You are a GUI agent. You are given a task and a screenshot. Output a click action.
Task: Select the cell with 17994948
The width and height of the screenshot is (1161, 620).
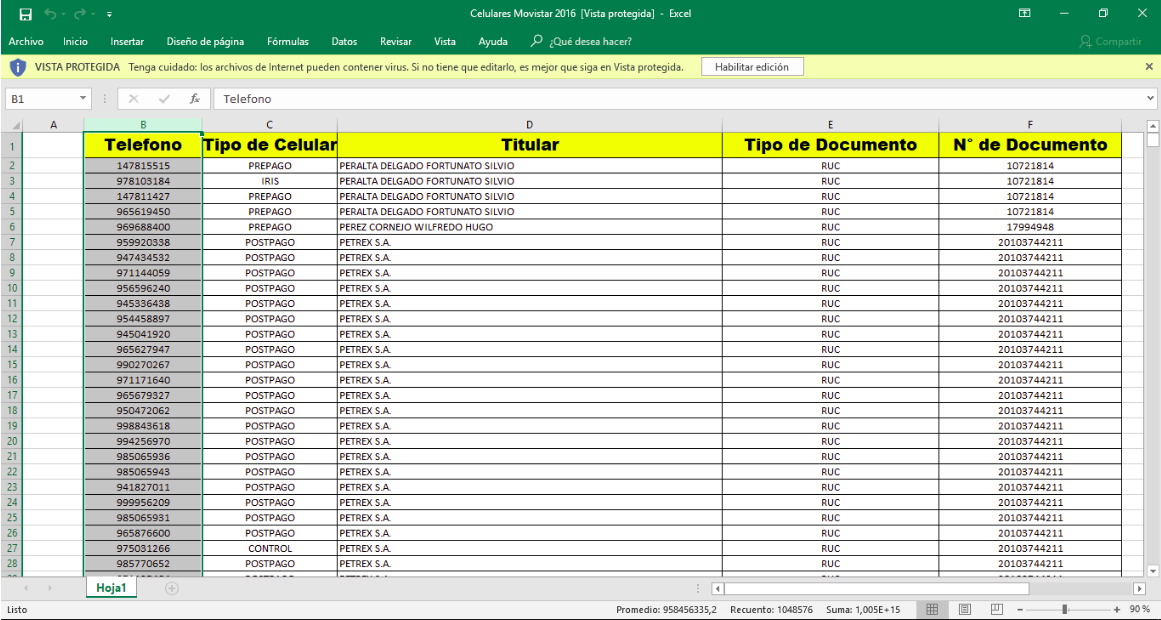tap(1030, 227)
